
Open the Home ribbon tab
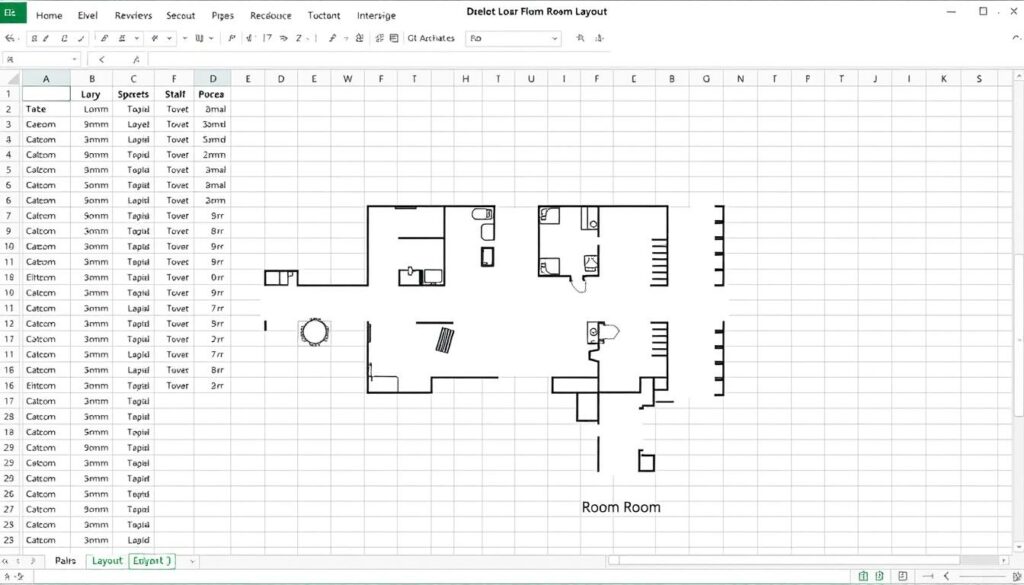[49, 16]
